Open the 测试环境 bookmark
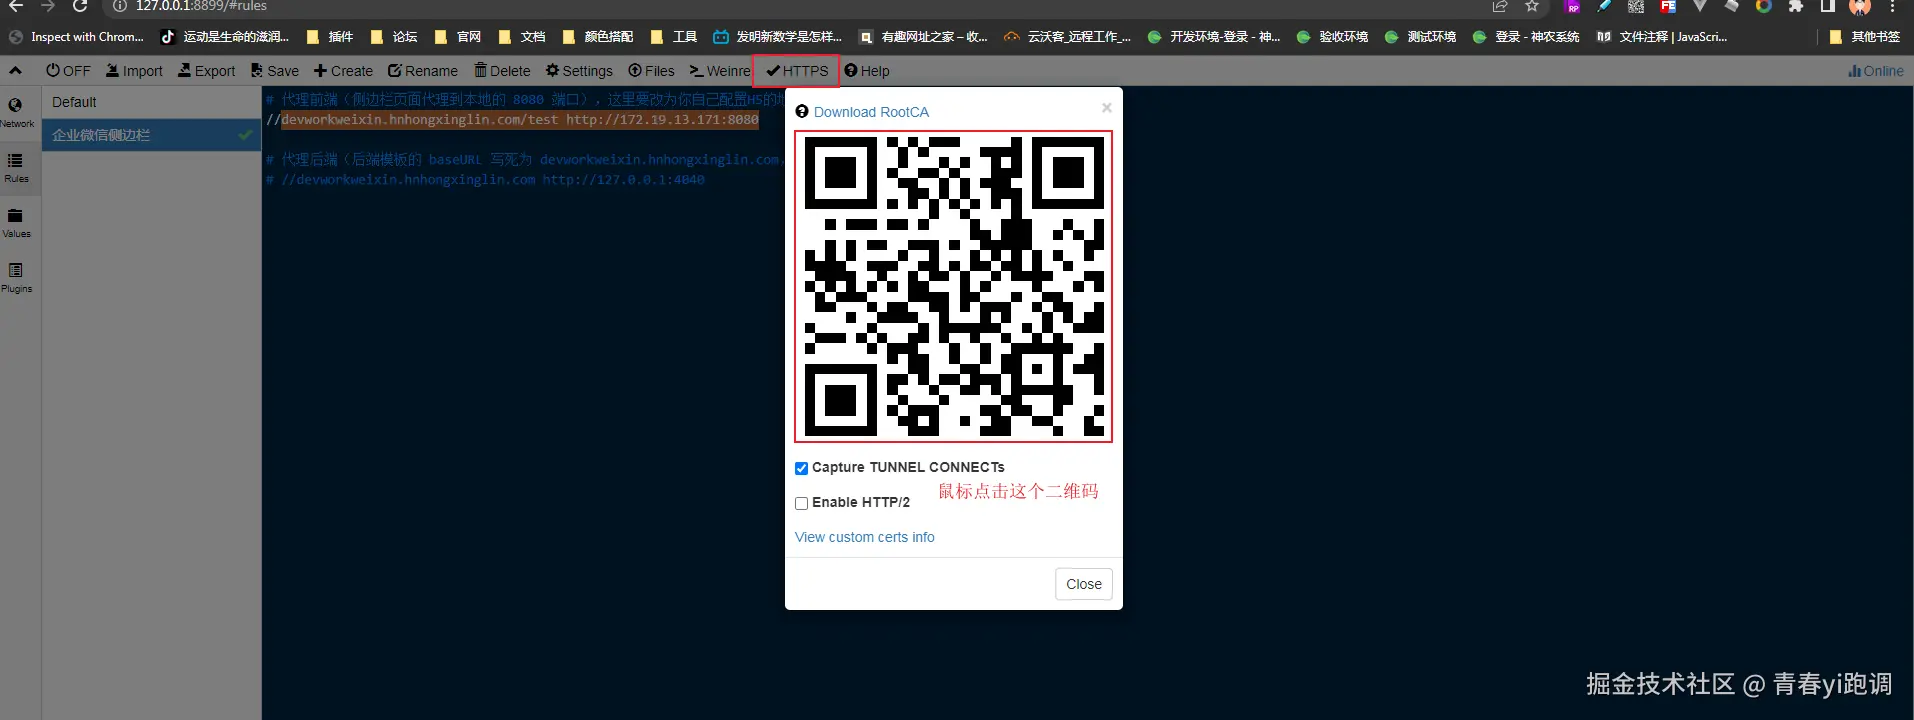This screenshot has width=1914, height=720. 1420,37
